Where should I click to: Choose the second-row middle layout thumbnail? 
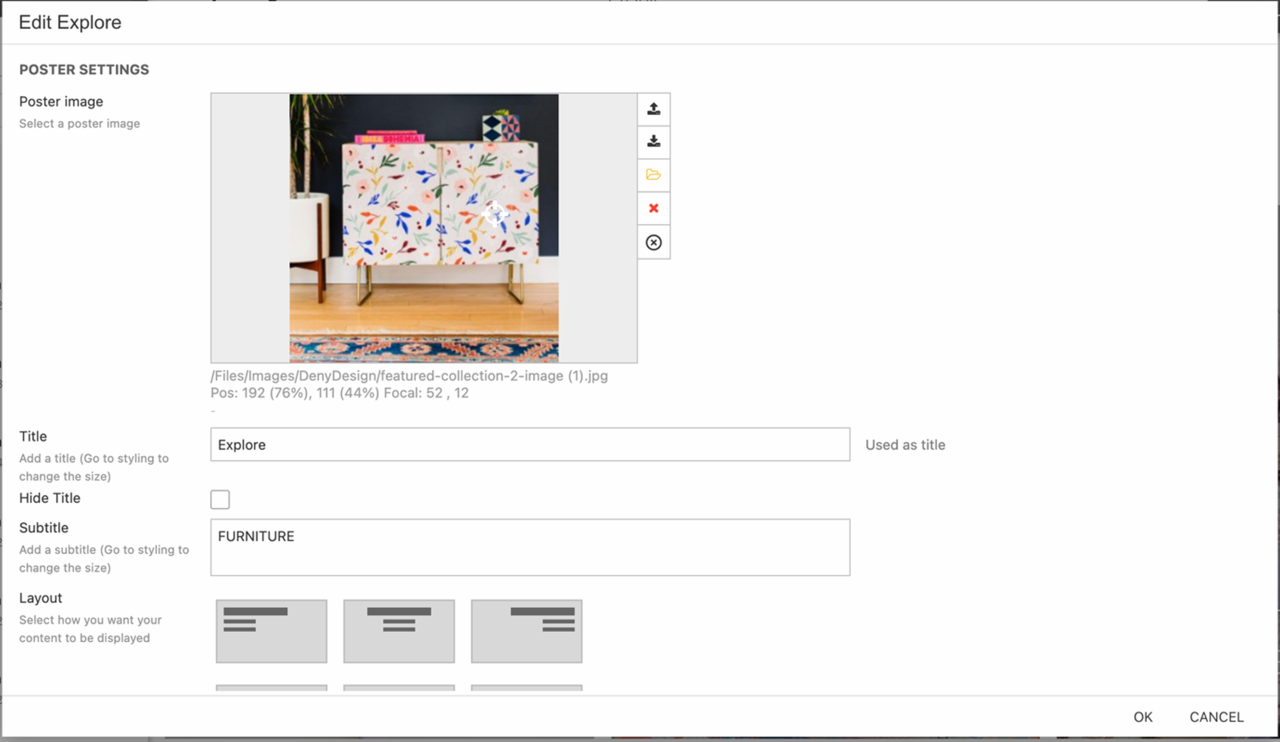(x=399, y=688)
